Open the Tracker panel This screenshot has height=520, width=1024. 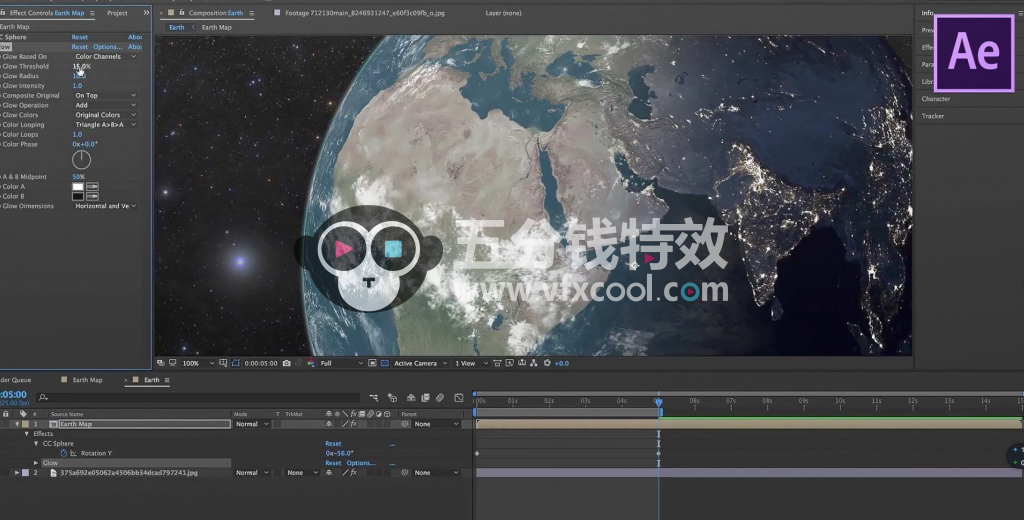pyautogui.click(x=933, y=116)
